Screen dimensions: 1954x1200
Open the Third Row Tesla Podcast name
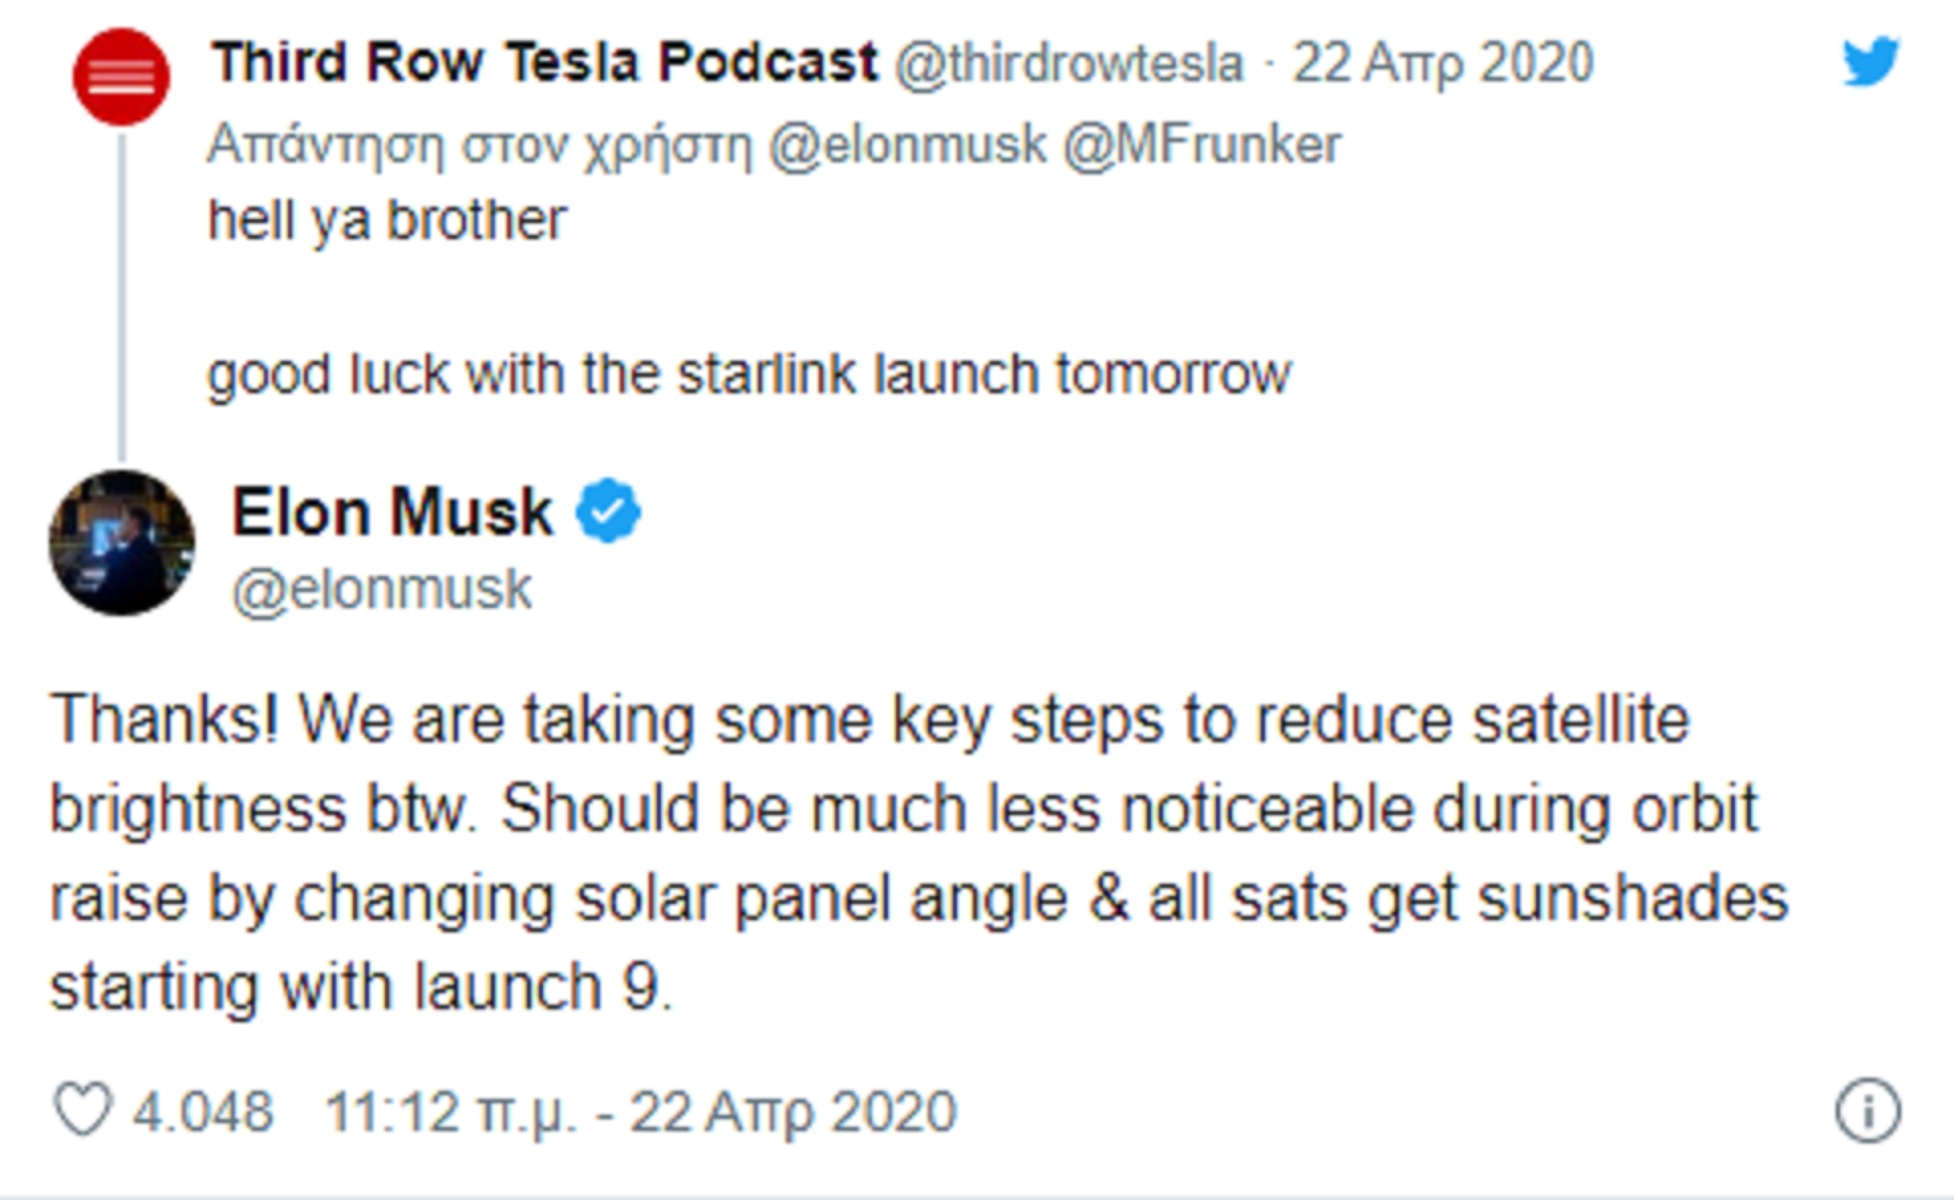tap(545, 62)
